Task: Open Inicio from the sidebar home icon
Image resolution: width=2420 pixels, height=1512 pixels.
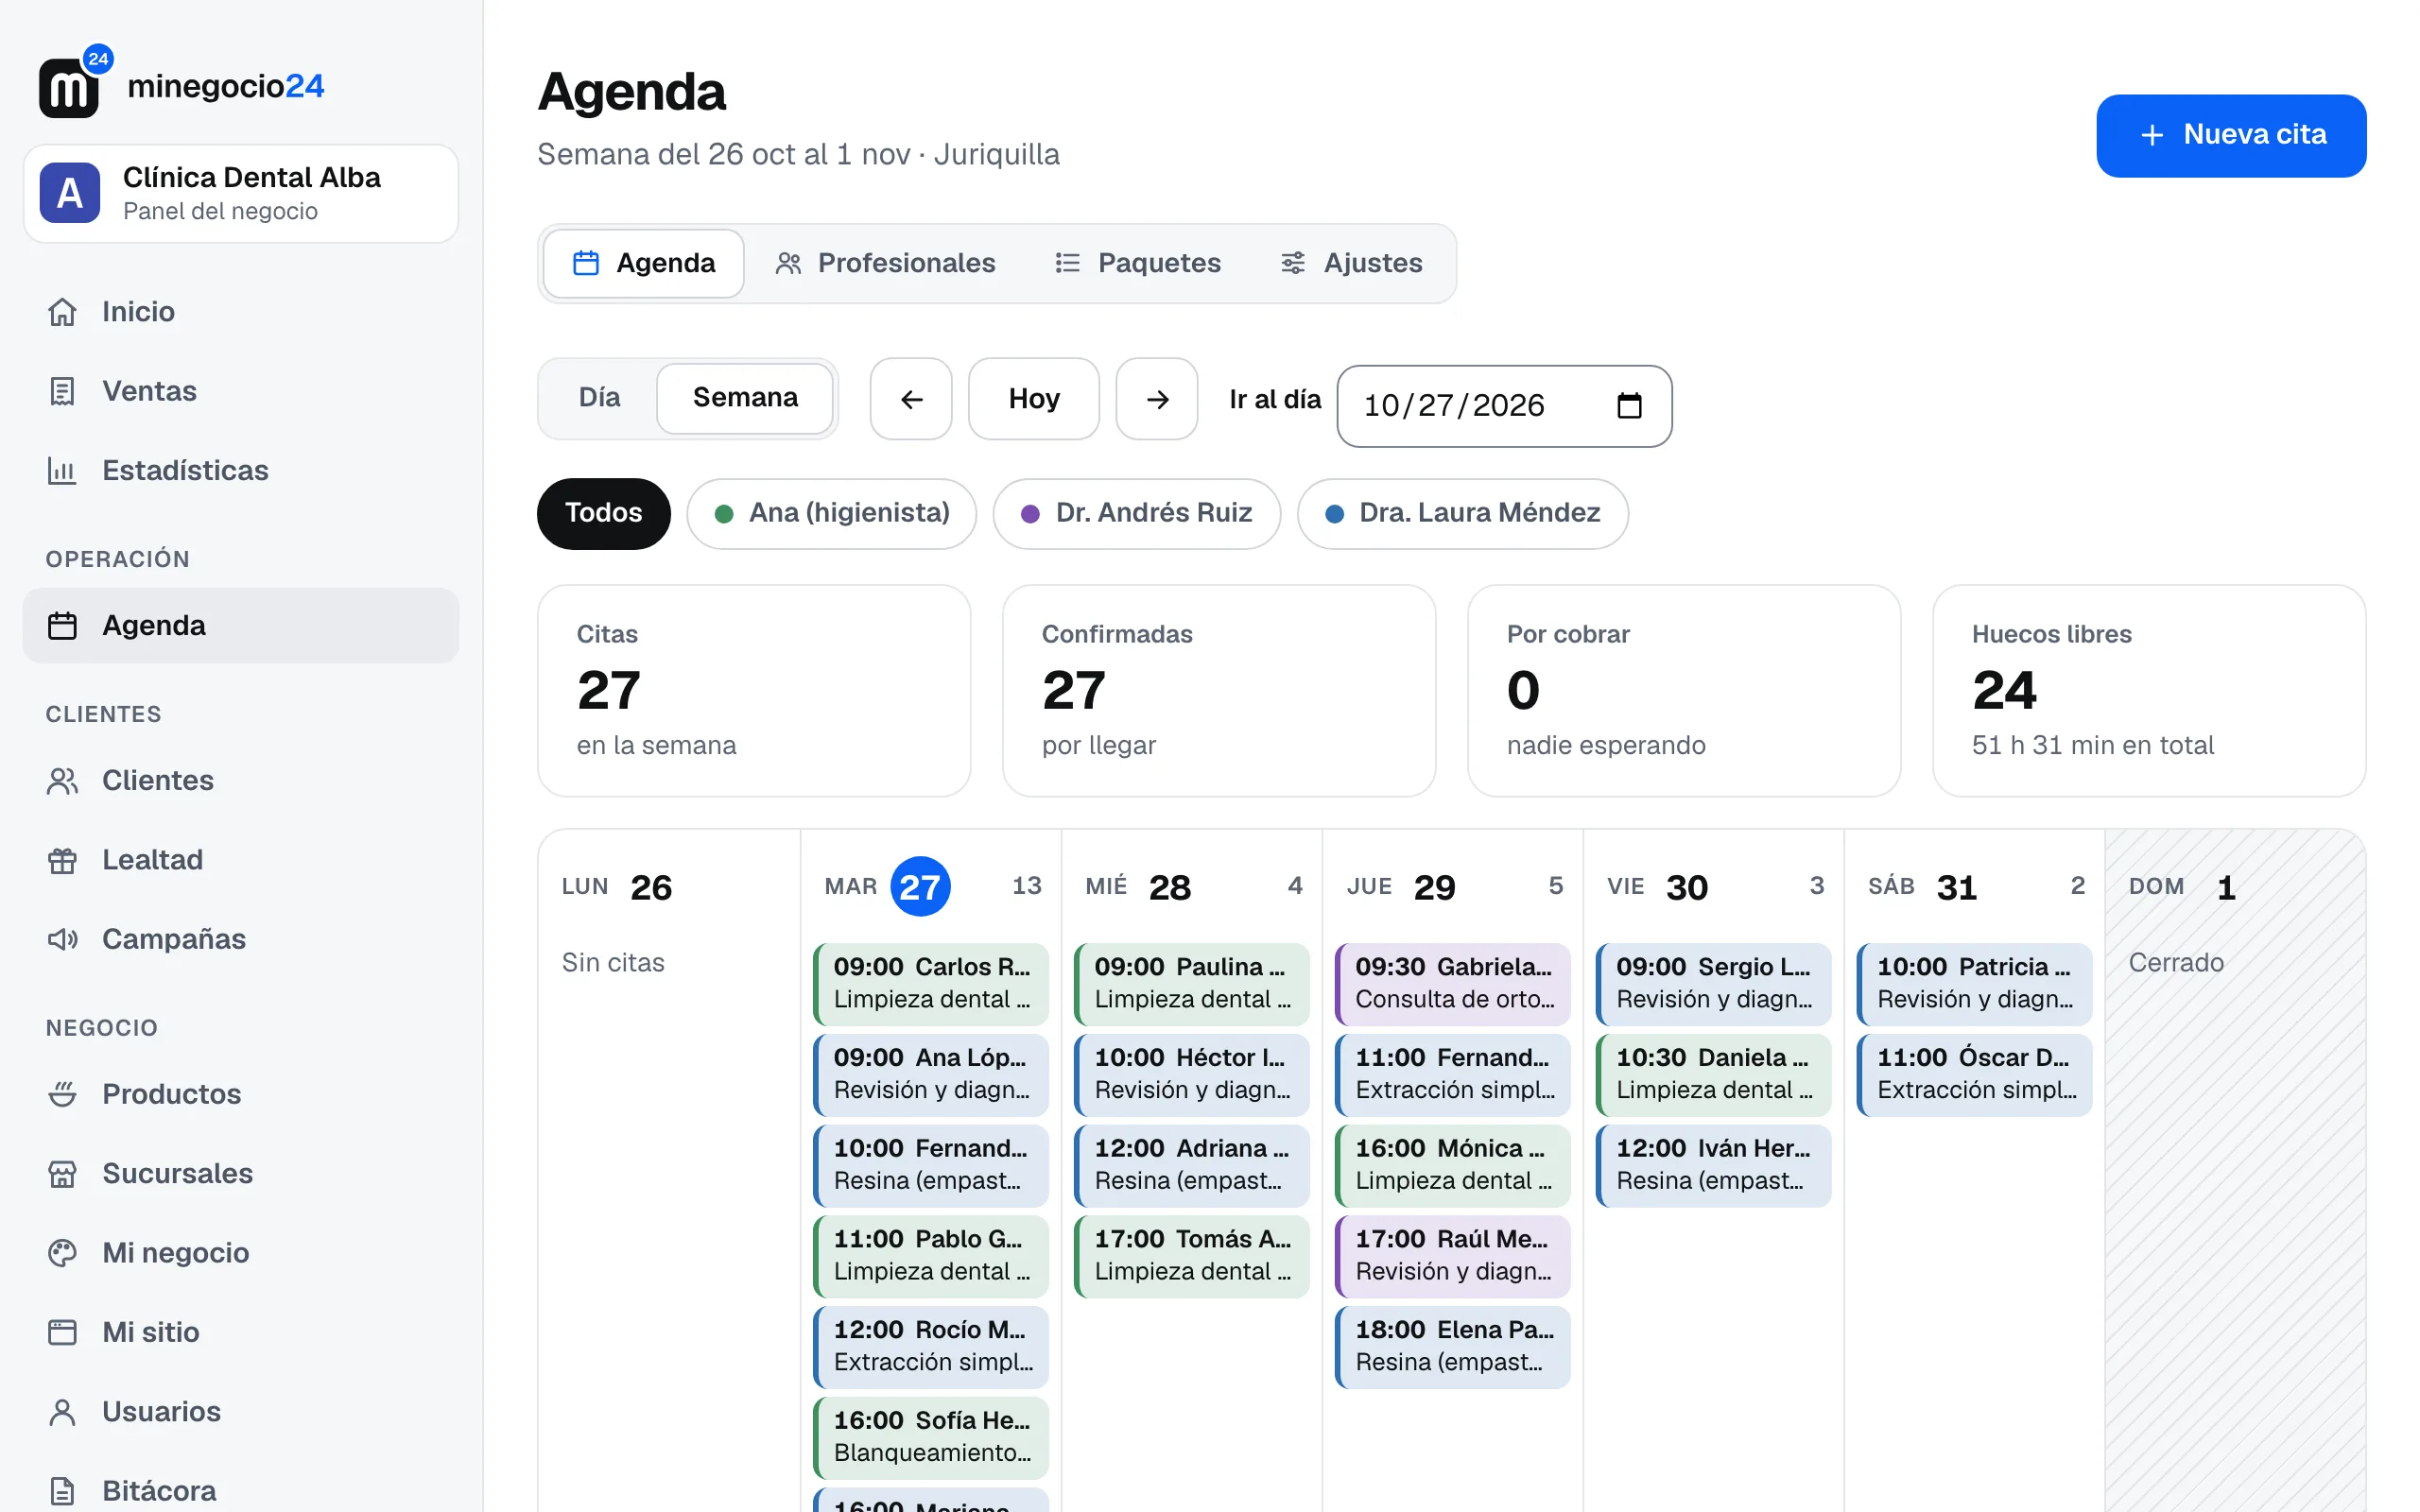Action: coord(62,312)
